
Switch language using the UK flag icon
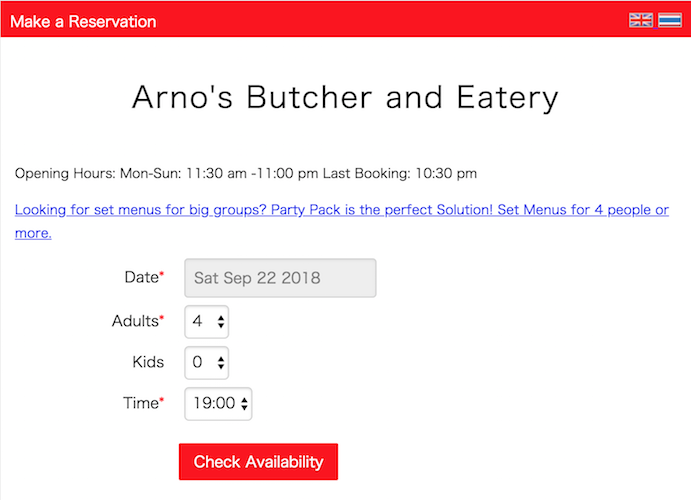tap(641, 20)
